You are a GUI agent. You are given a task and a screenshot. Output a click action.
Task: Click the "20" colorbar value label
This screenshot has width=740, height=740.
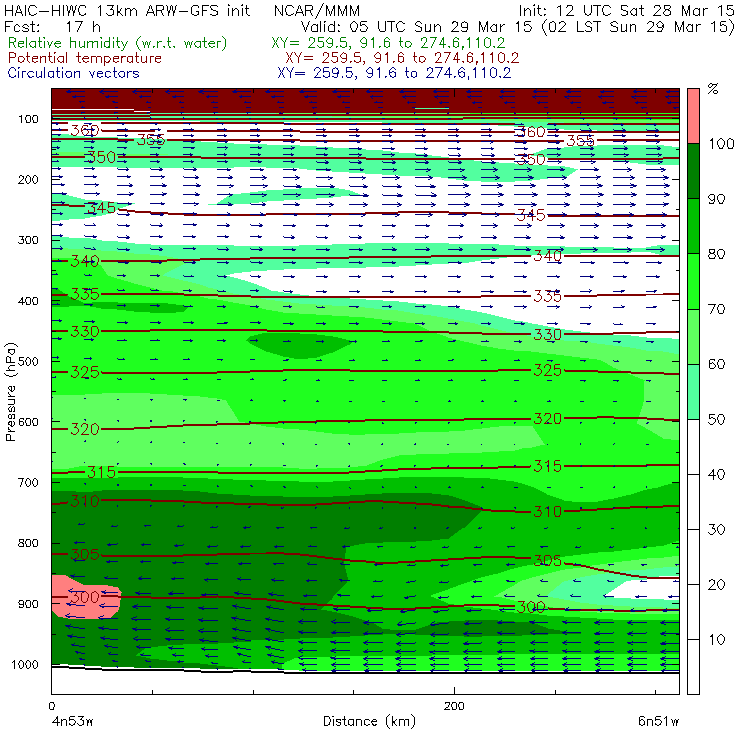tap(716, 584)
